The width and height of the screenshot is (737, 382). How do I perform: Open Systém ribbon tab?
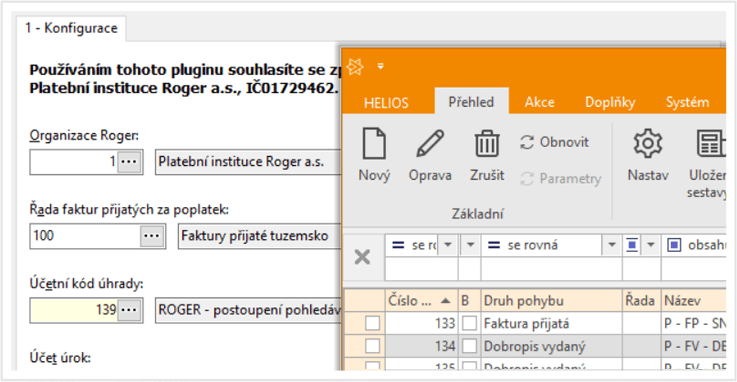(x=687, y=102)
